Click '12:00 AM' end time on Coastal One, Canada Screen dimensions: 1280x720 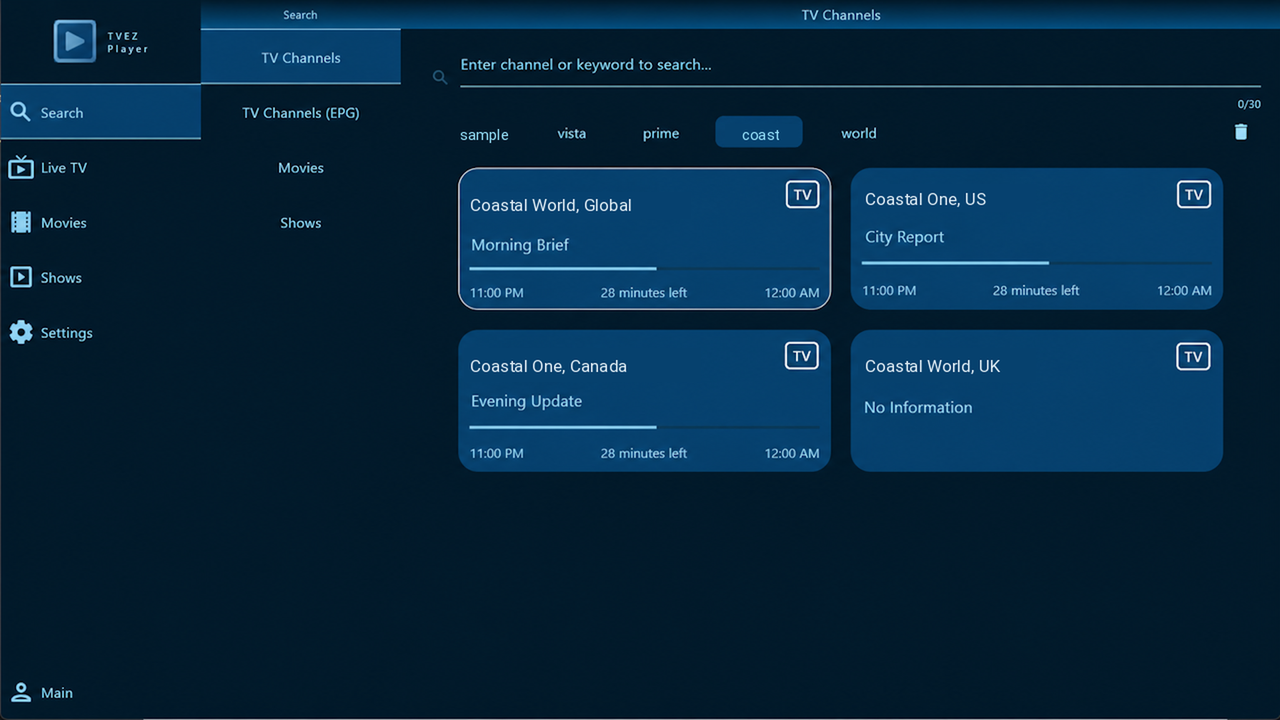tap(792, 454)
